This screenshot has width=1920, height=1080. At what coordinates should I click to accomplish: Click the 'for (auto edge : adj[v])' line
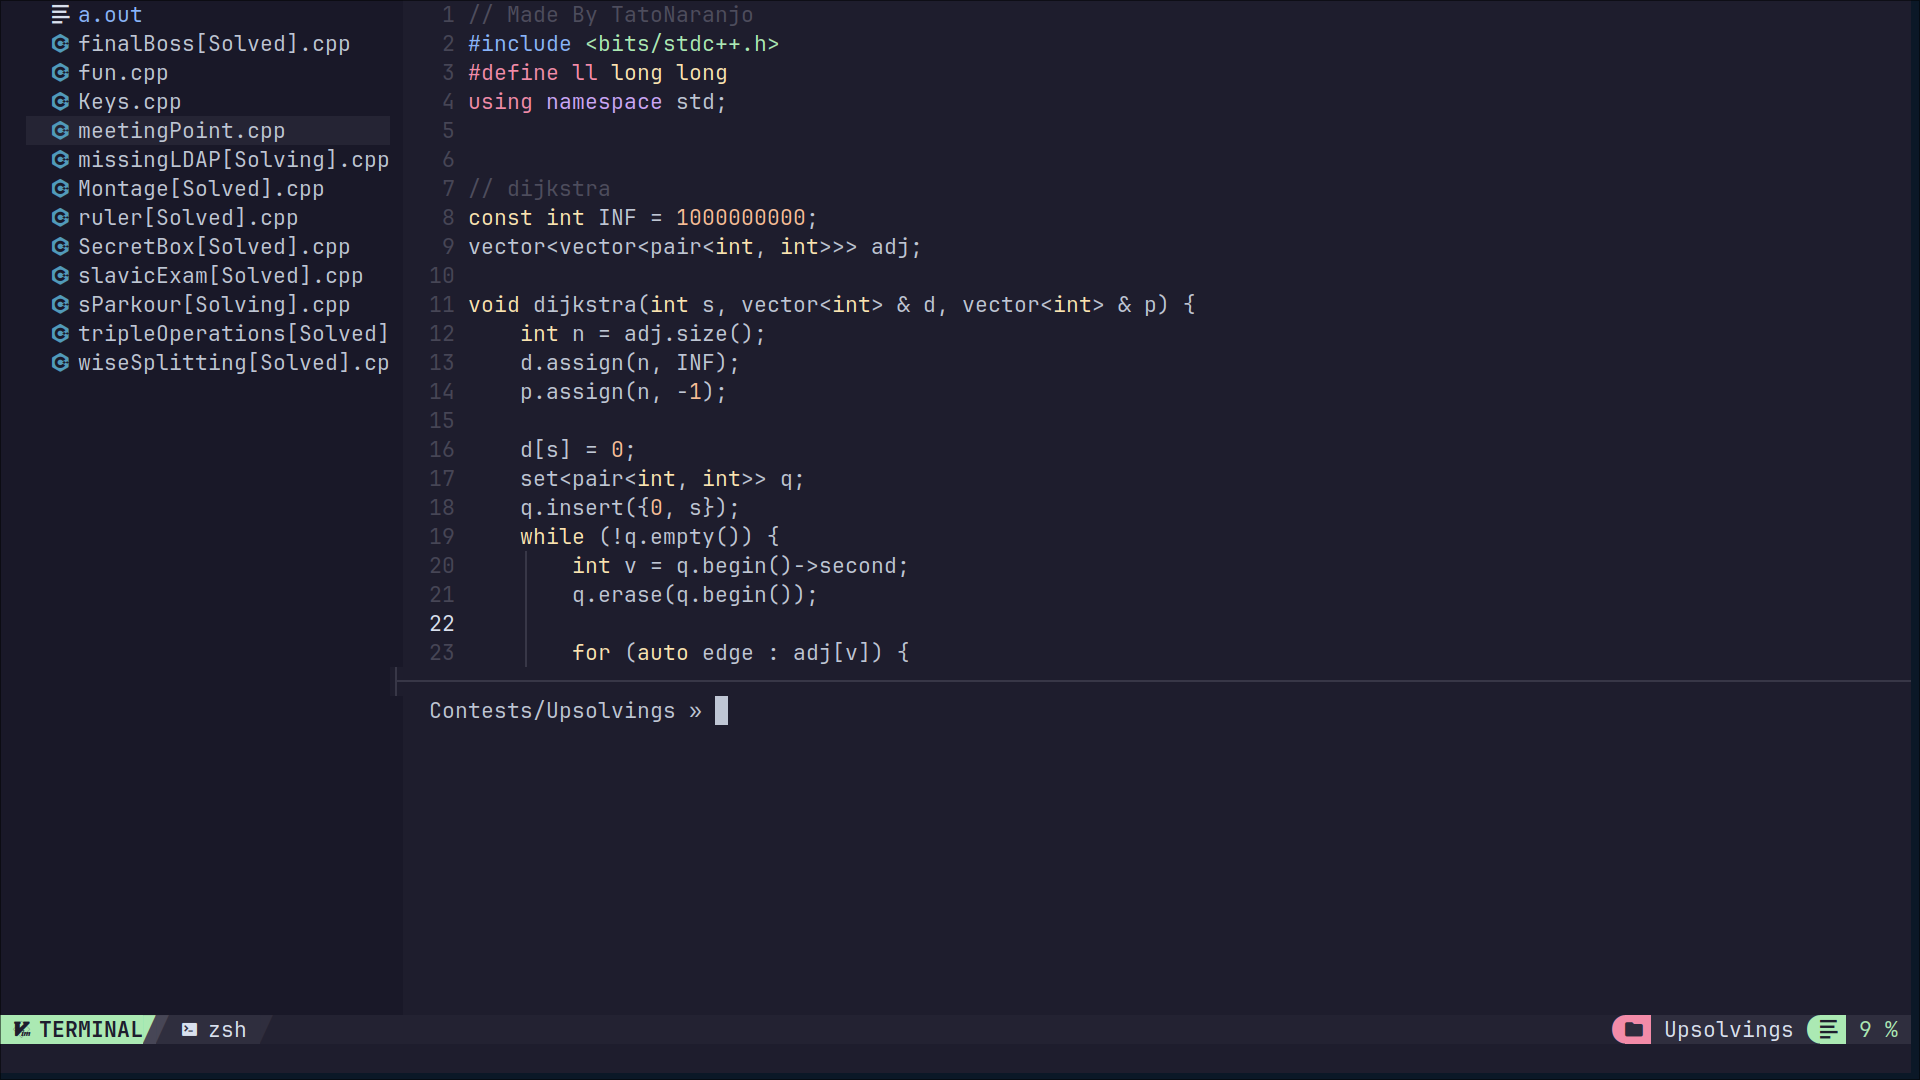coord(740,653)
